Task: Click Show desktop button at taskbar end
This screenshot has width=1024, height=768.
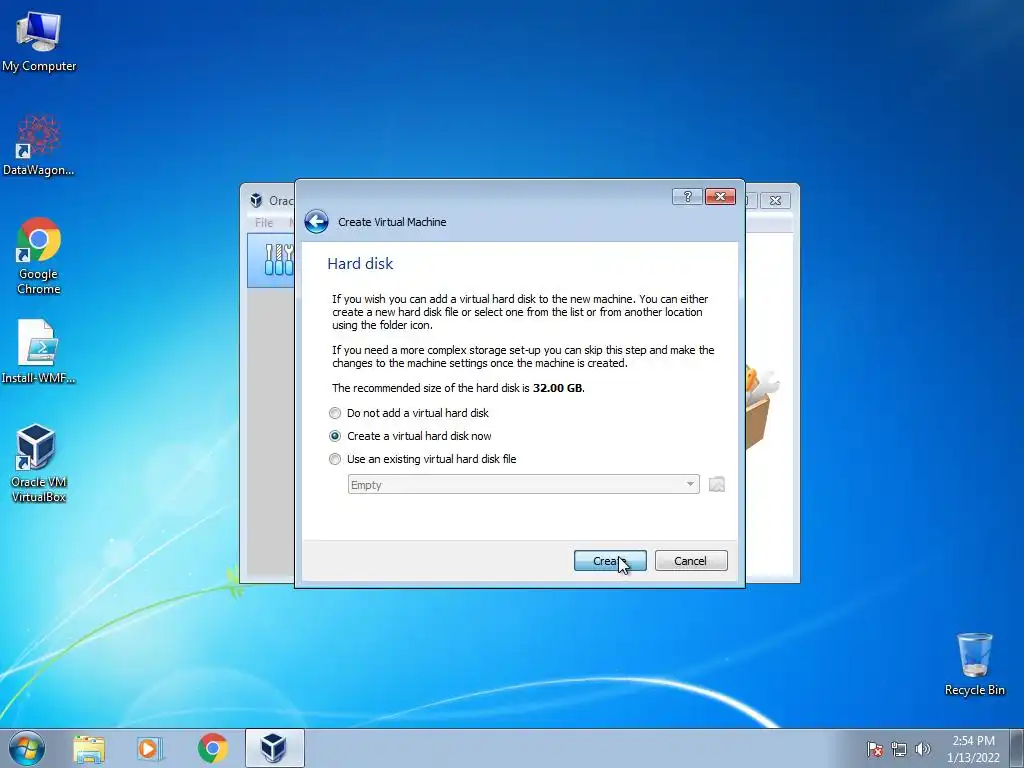Action: coord(1017,749)
